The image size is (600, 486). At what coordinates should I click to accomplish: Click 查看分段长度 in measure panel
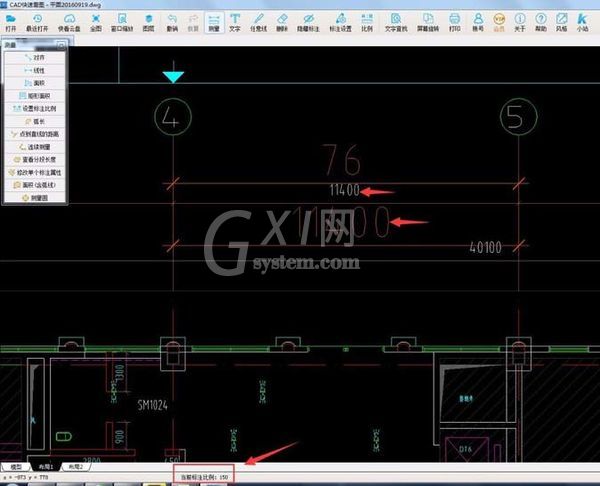click(35, 160)
